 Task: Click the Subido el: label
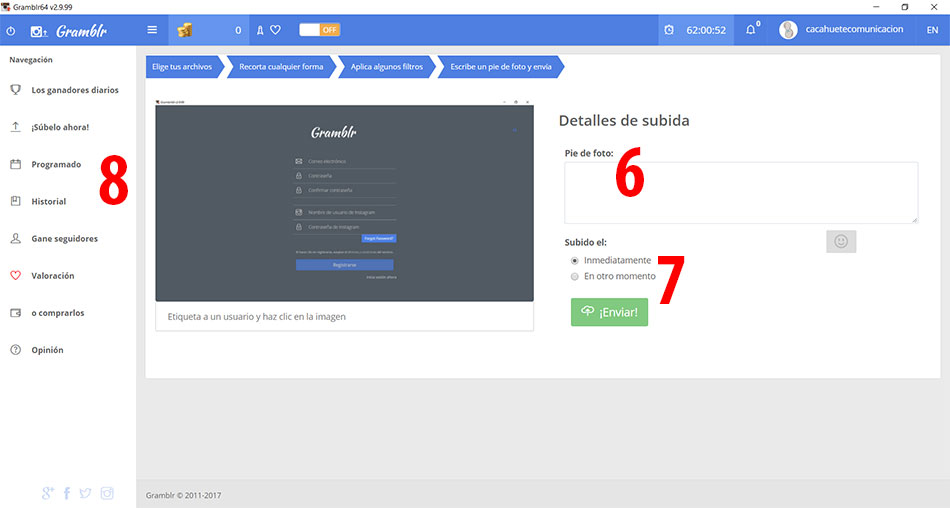click(x=586, y=242)
